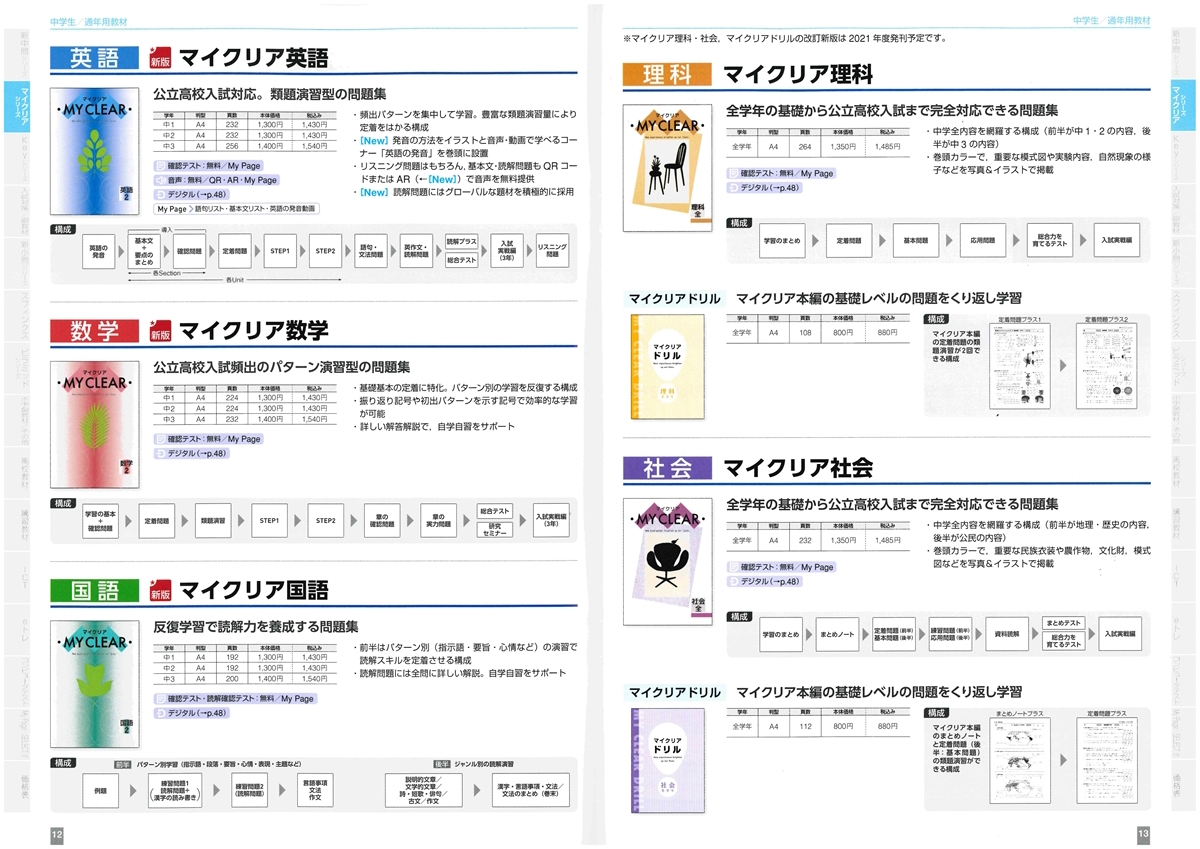
Task: Select the まとめテスト flow box
Action: pos(1063,624)
